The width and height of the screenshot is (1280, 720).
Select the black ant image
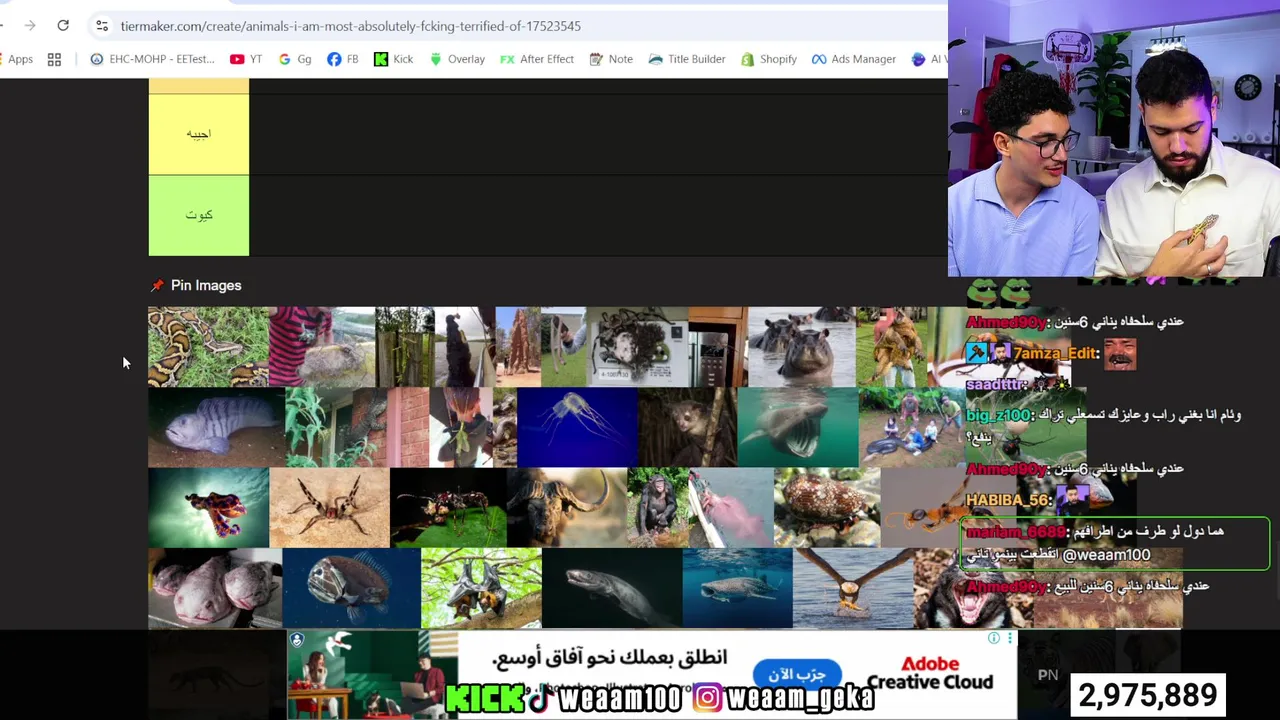tap(448, 507)
